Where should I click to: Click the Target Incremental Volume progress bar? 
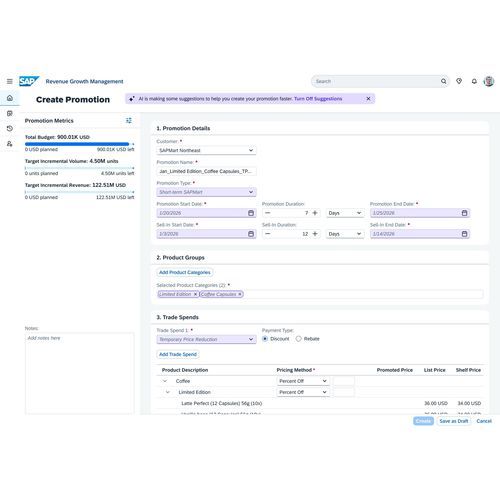point(79,168)
